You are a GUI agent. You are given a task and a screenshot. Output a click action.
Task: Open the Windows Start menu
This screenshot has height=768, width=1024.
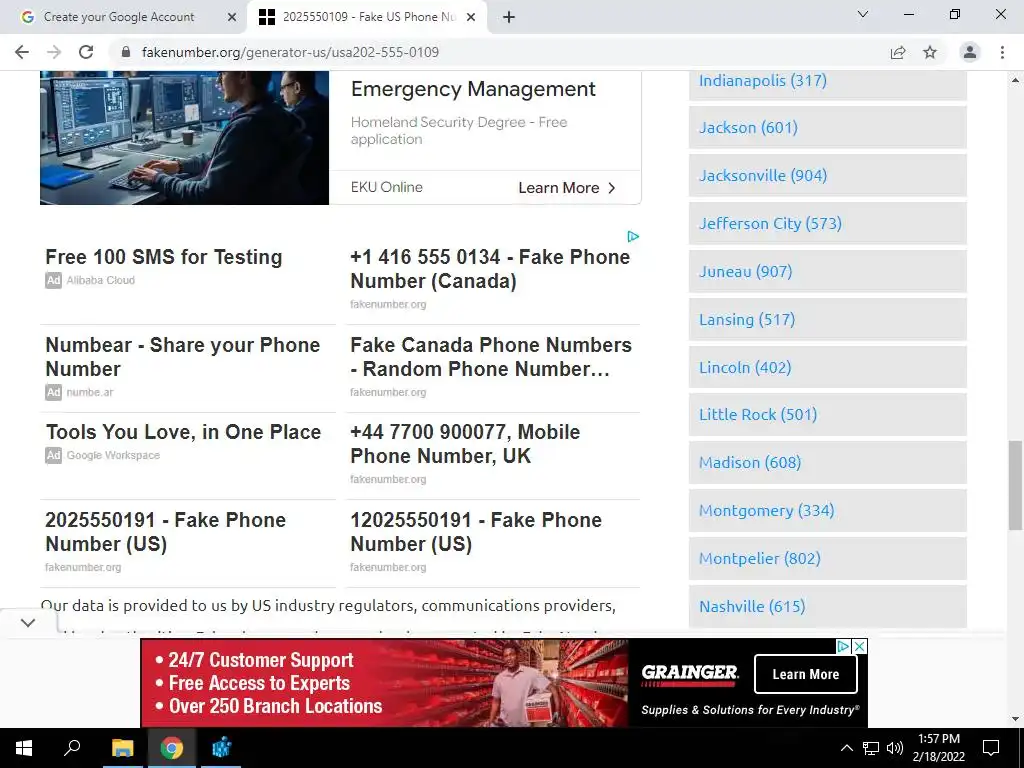click(24, 748)
